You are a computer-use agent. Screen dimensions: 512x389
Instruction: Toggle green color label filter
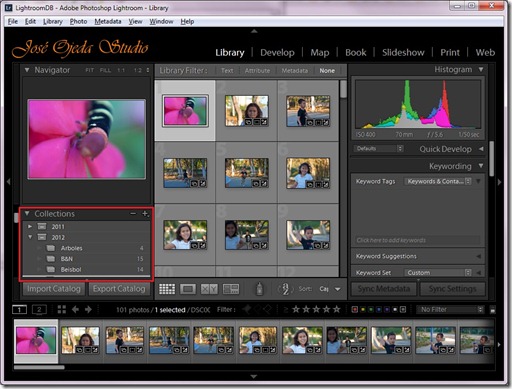point(371,310)
